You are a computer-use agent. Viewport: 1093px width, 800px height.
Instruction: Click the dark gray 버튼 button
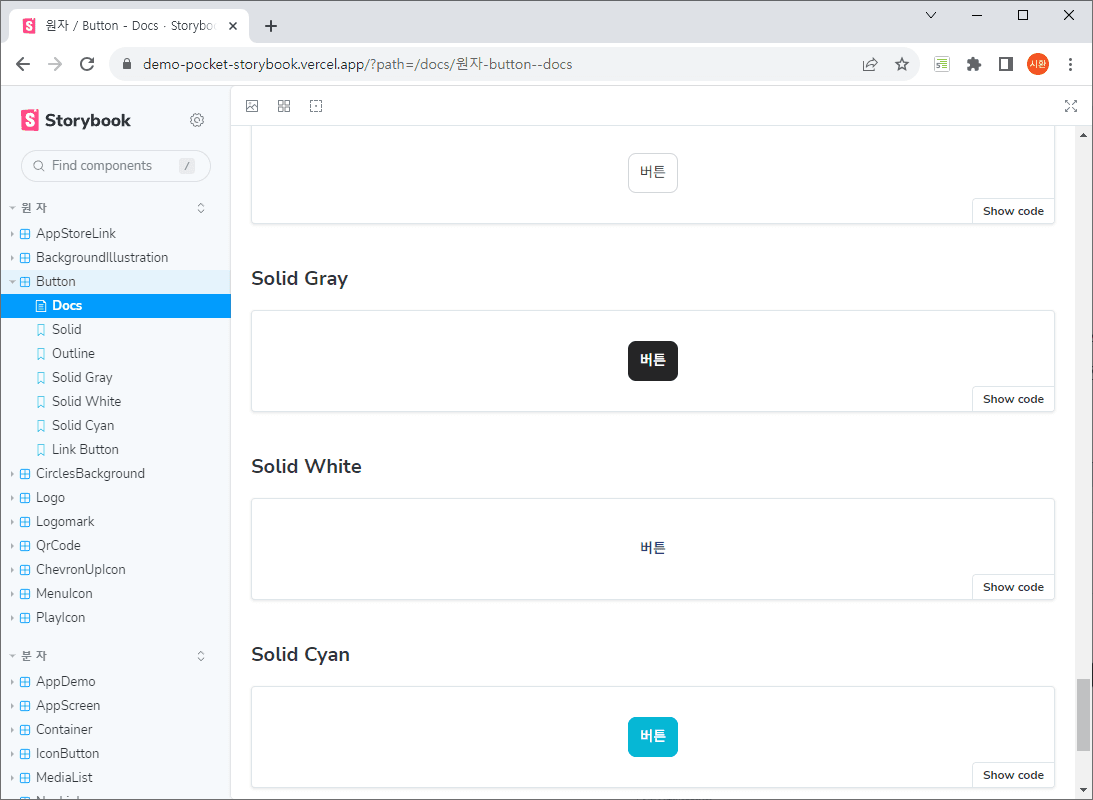click(x=652, y=361)
